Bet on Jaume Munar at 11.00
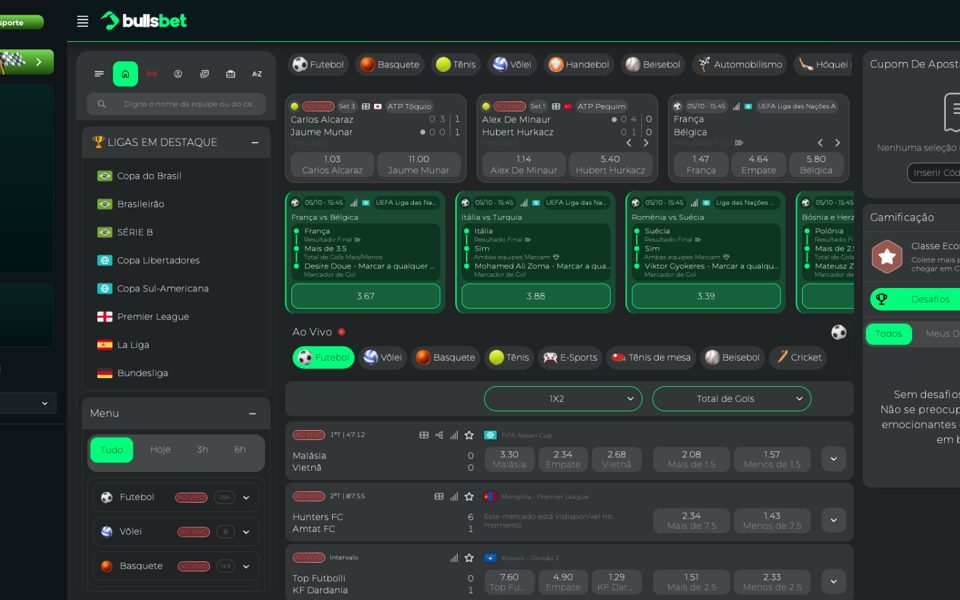 coord(419,165)
